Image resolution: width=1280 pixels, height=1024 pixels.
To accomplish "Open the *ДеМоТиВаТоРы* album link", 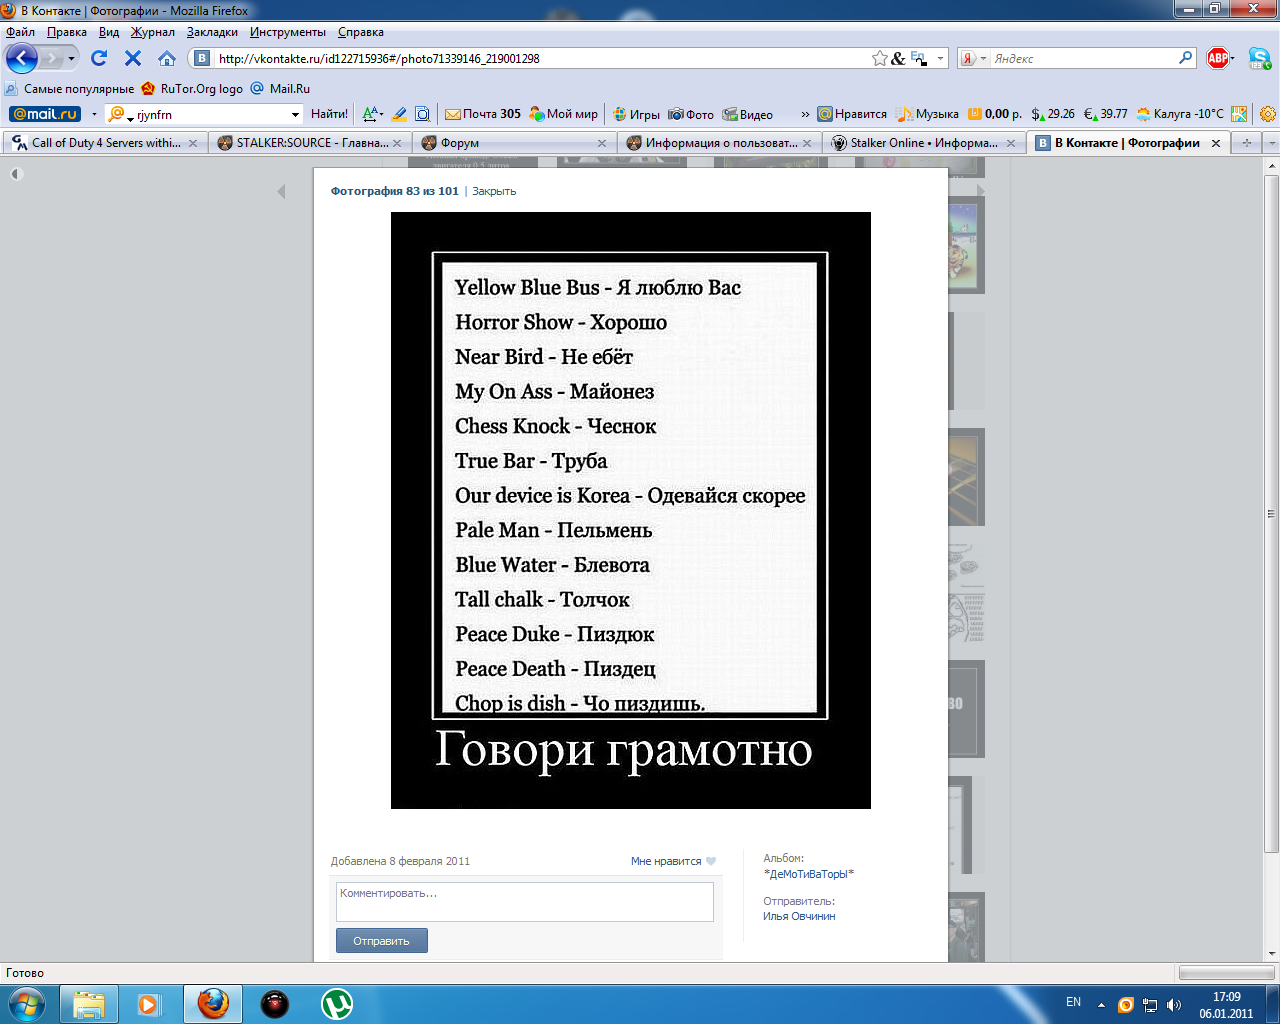I will tap(808, 874).
